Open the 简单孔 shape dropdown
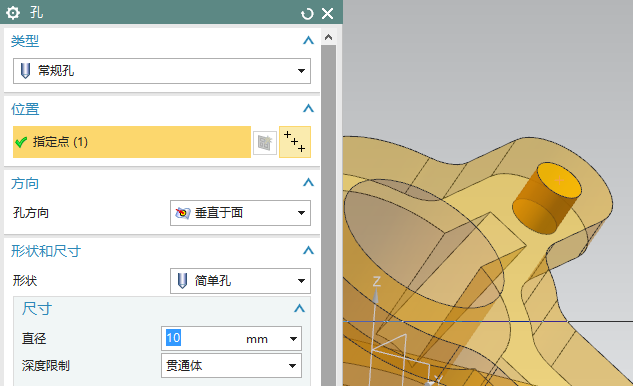Image resolution: width=633 pixels, height=386 pixels. (x=240, y=281)
